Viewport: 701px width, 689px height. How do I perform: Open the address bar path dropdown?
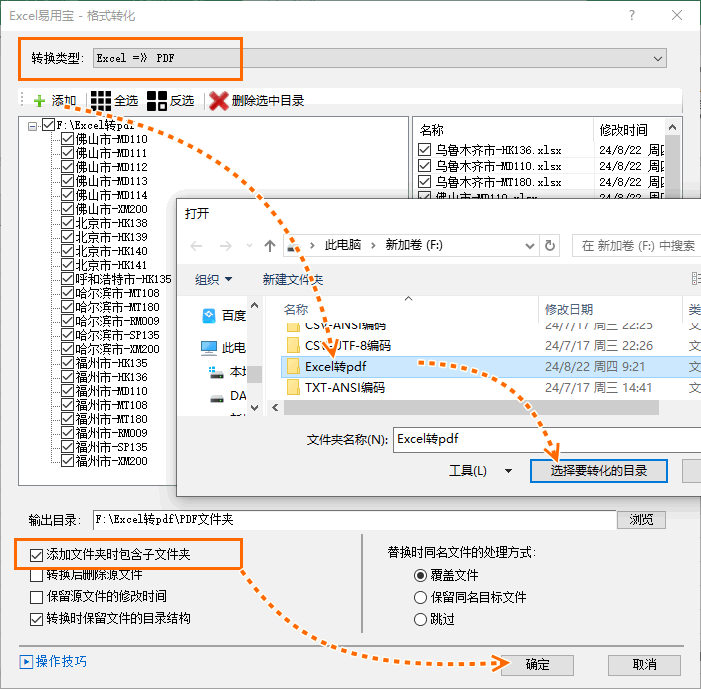(x=530, y=245)
